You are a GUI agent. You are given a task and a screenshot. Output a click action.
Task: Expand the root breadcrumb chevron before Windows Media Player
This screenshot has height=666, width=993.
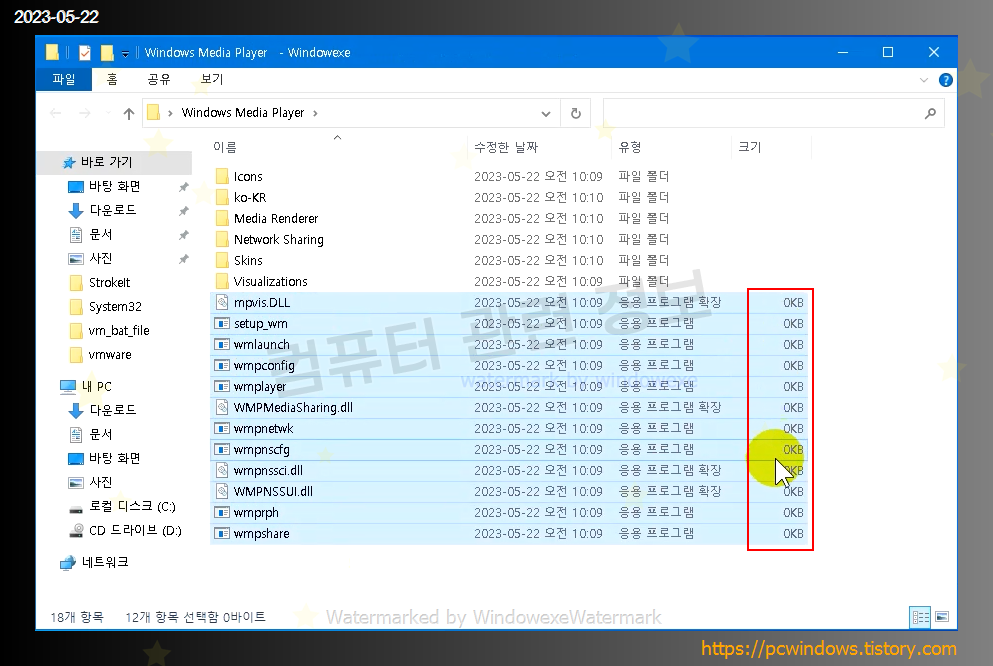tap(170, 113)
